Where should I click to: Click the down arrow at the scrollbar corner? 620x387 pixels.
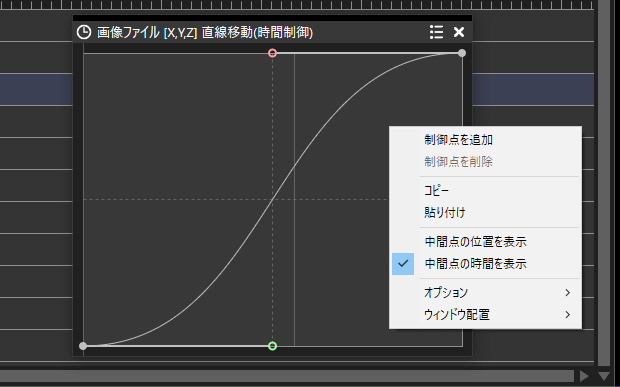click(604, 376)
